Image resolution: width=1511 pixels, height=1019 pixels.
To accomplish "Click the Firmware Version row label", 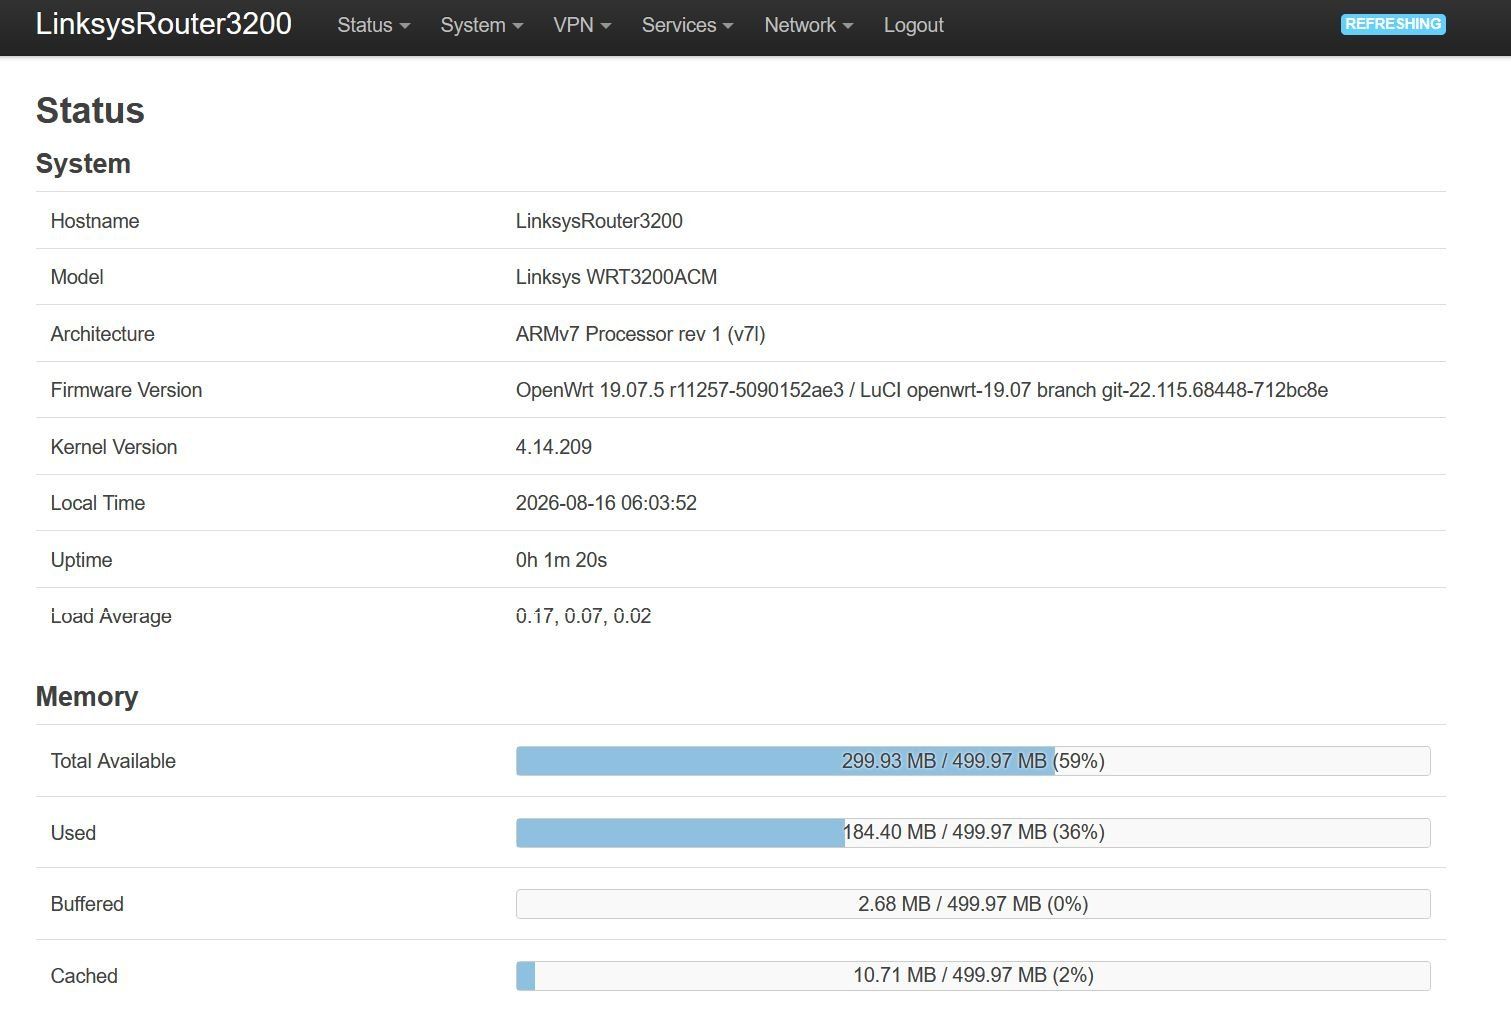I will [126, 390].
